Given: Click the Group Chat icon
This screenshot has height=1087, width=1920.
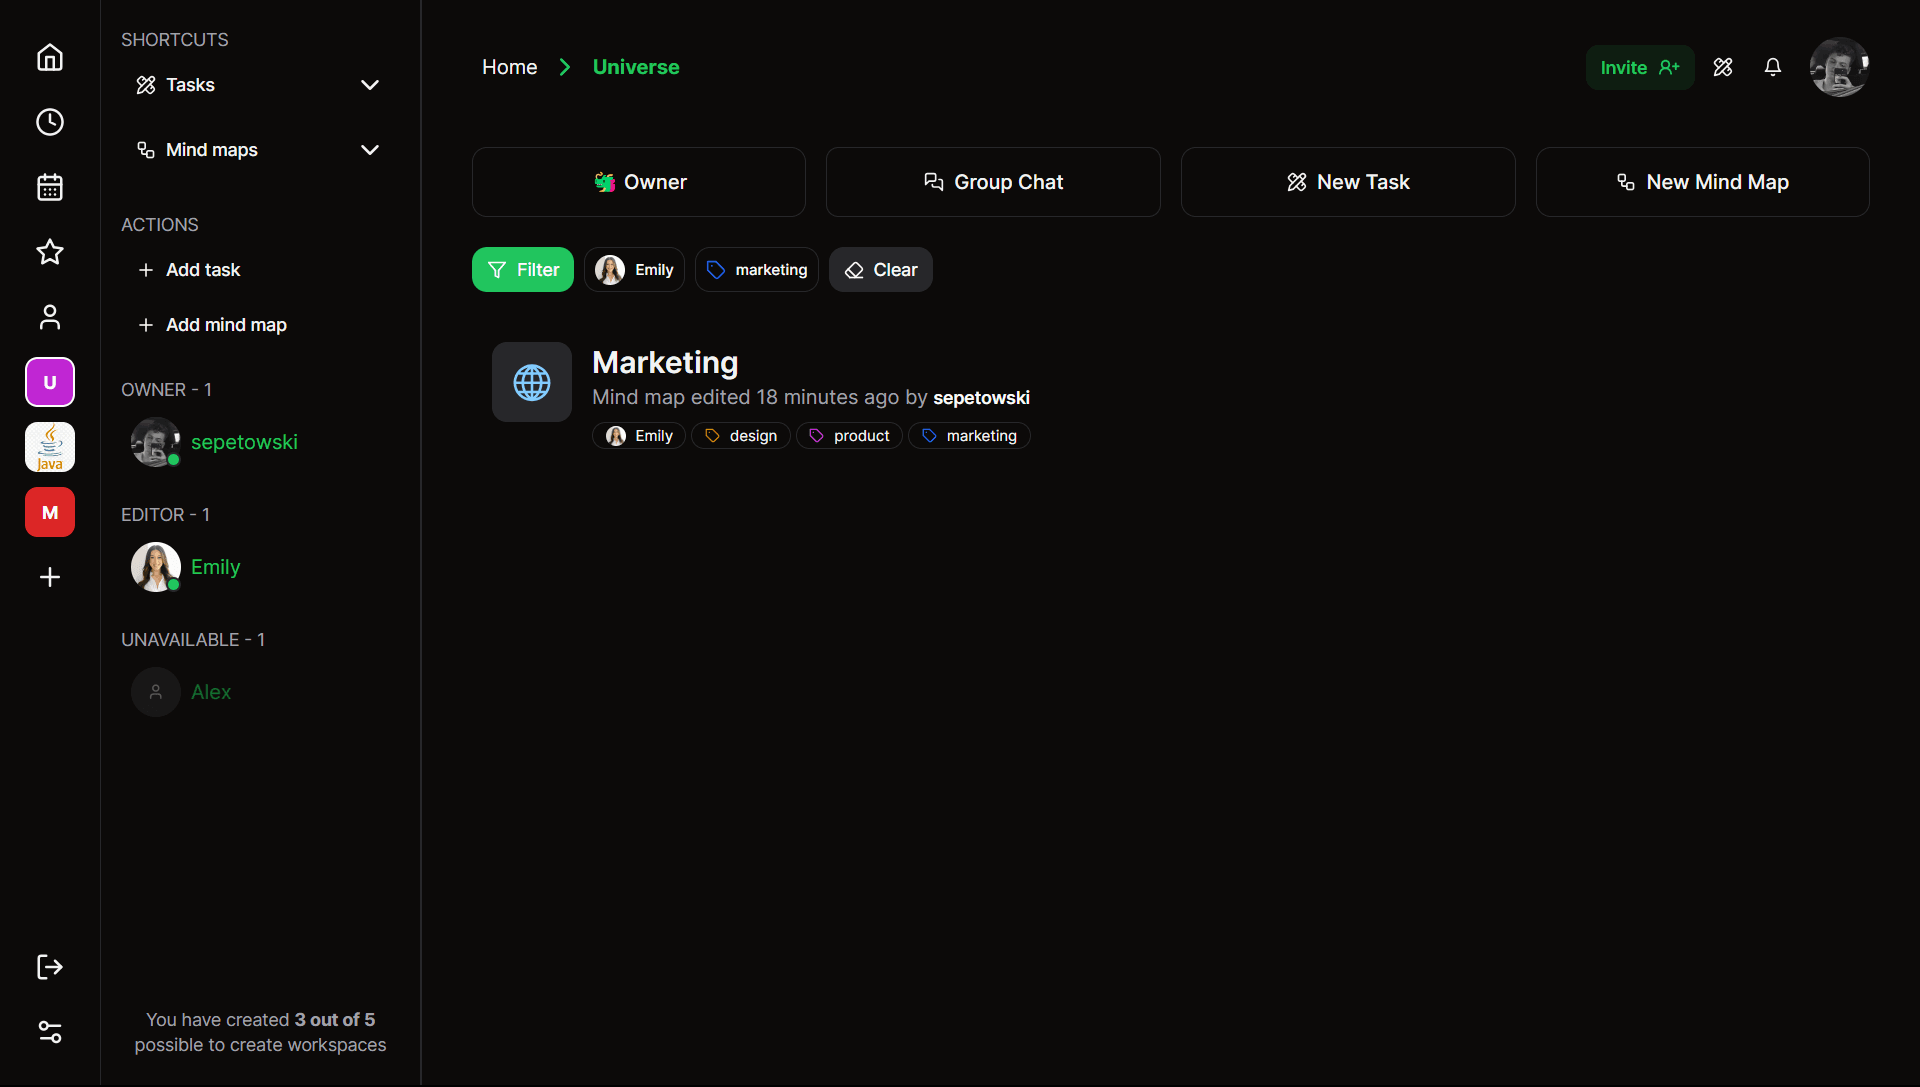Looking at the screenshot, I should tap(934, 182).
